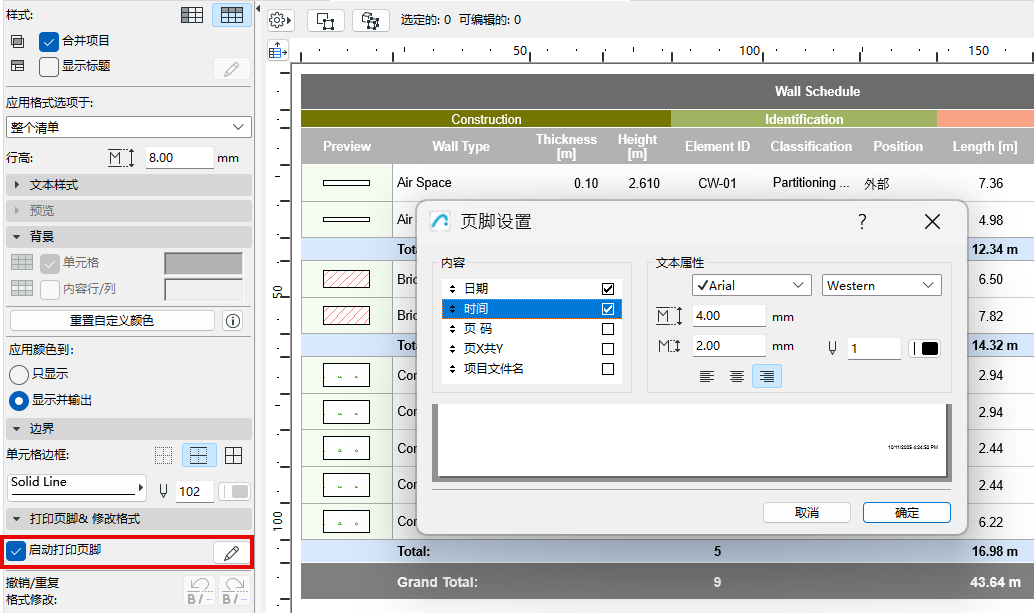
Task: Uncheck the 日期 footer content checkbox
Action: point(608,289)
